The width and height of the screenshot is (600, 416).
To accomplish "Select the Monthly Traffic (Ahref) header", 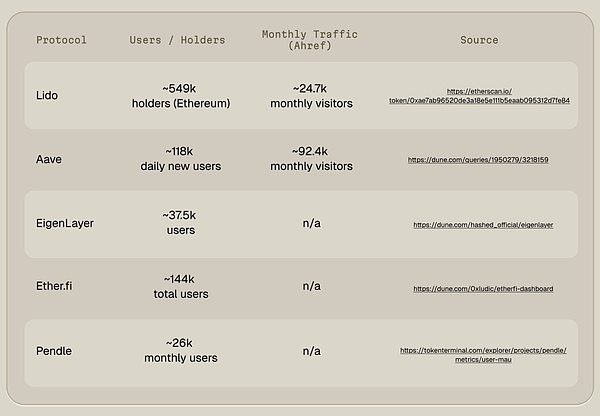I will (311, 40).
